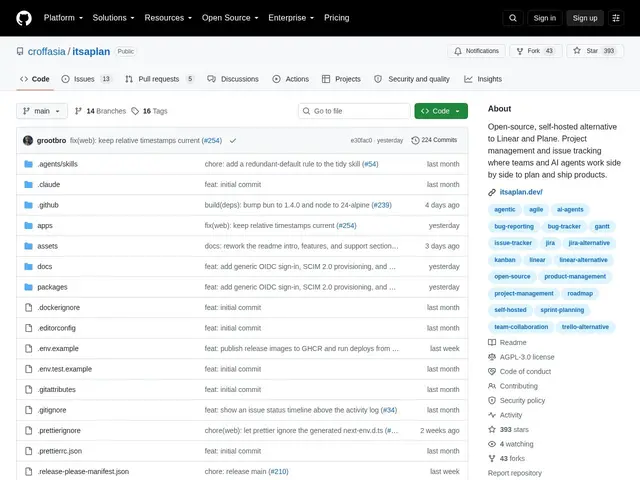640x480 pixels.
Task: Open the e30fac0 commit hash link
Action: tap(361, 140)
